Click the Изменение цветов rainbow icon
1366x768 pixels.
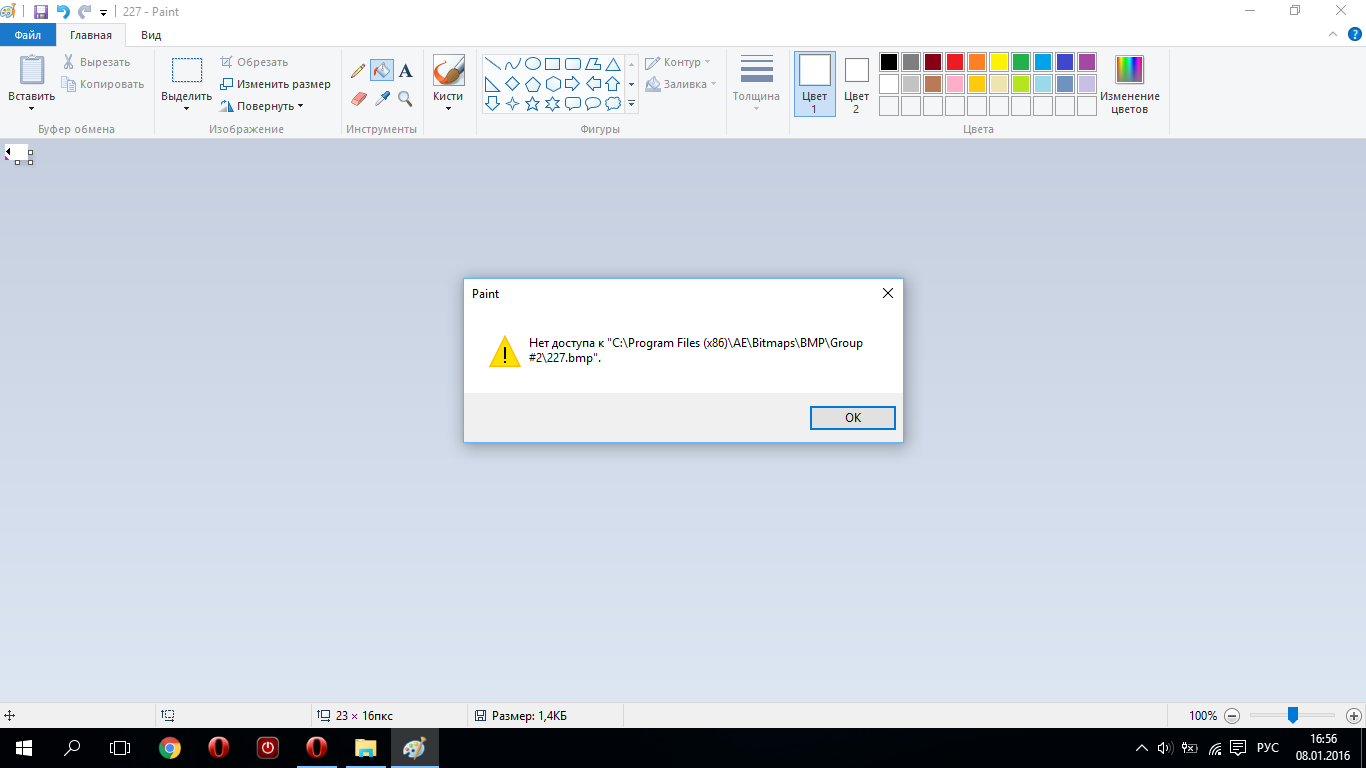click(1129, 70)
